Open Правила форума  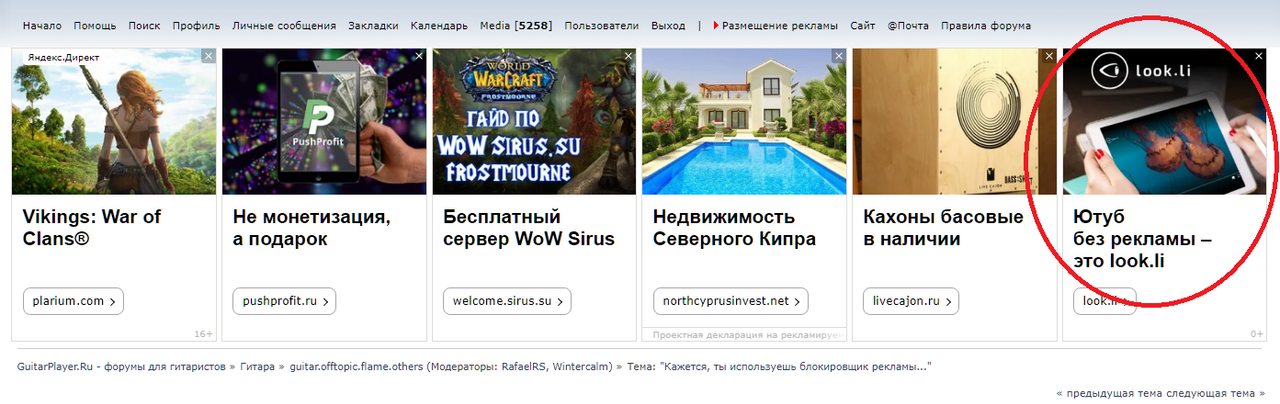coord(986,26)
